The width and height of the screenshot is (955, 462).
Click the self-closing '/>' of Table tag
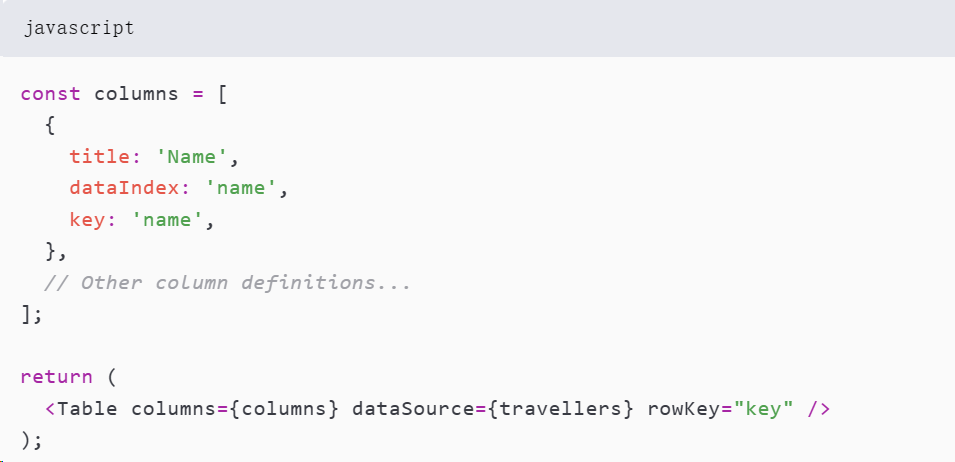pos(819,409)
